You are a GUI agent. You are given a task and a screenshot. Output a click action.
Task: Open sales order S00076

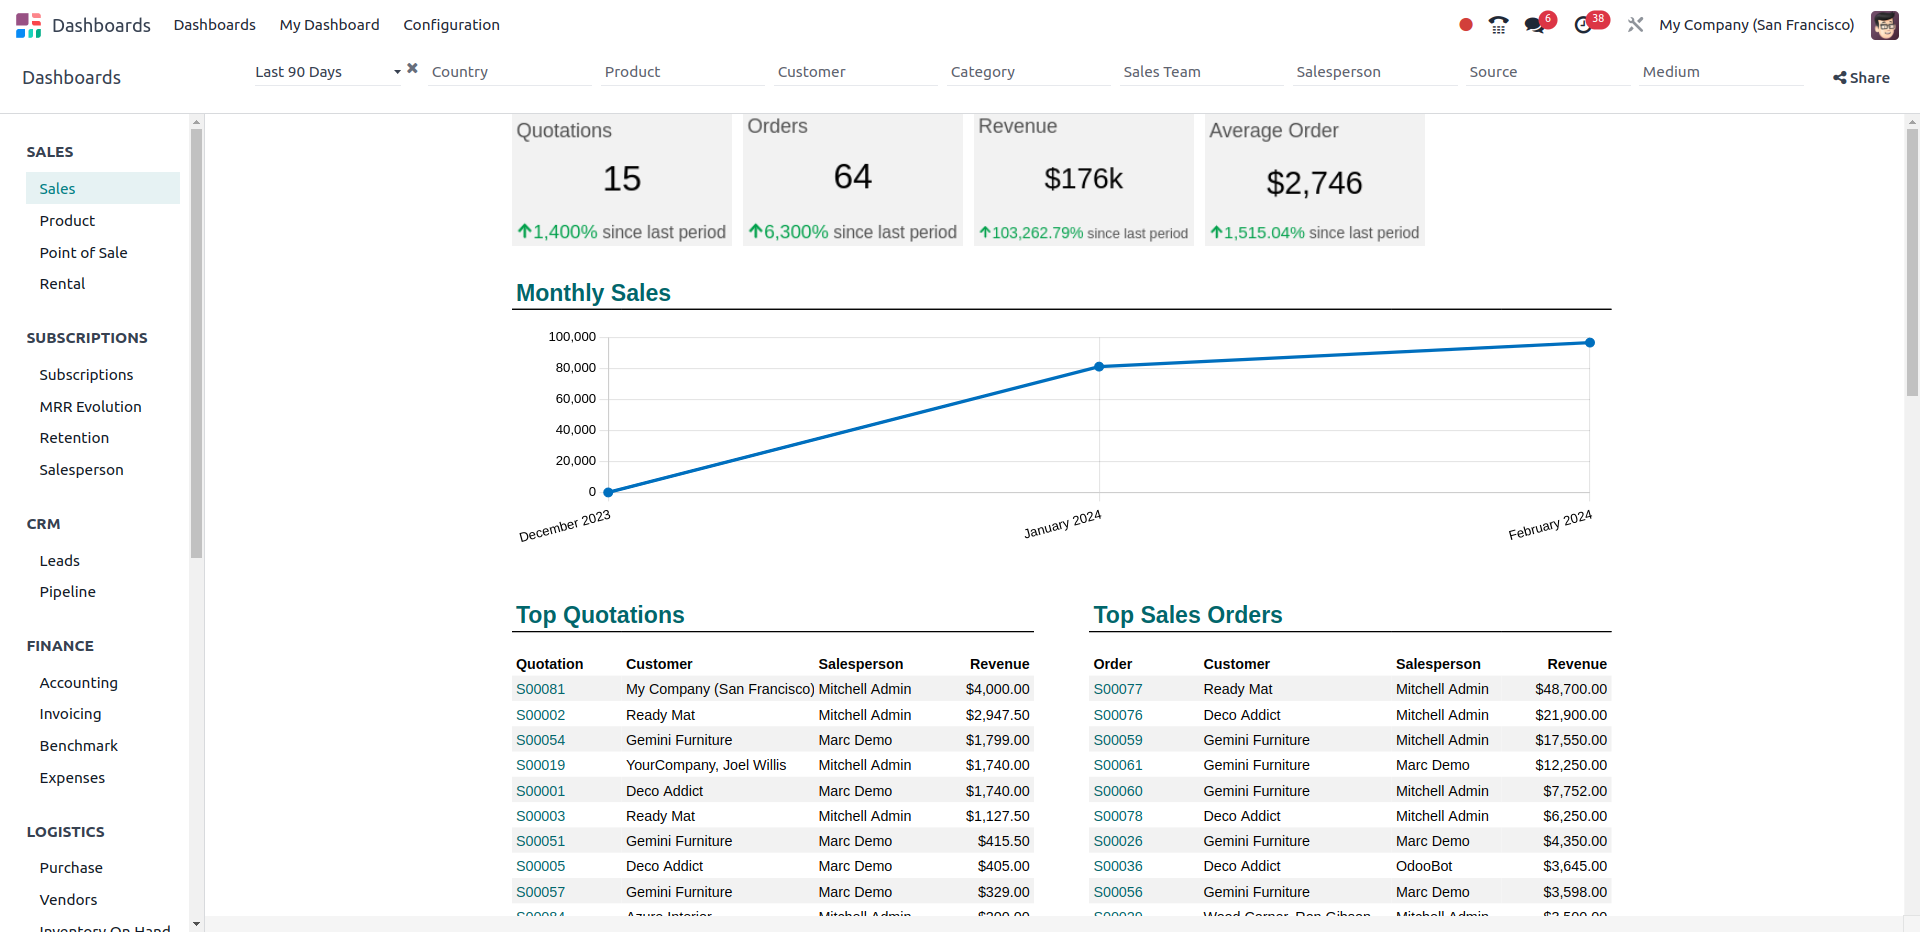(1118, 715)
